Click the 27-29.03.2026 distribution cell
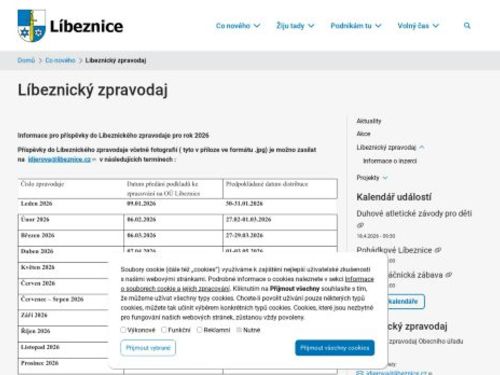The height and width of the screenshot is (375, 500). point(280,238)
